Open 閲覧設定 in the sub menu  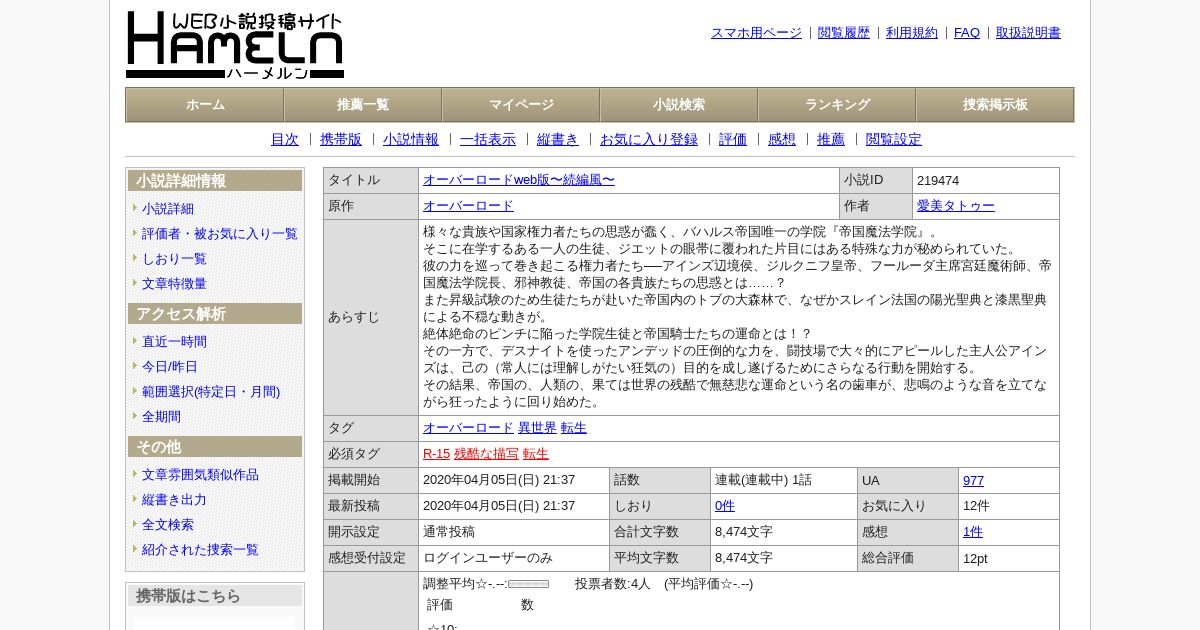tap(894, 140)
